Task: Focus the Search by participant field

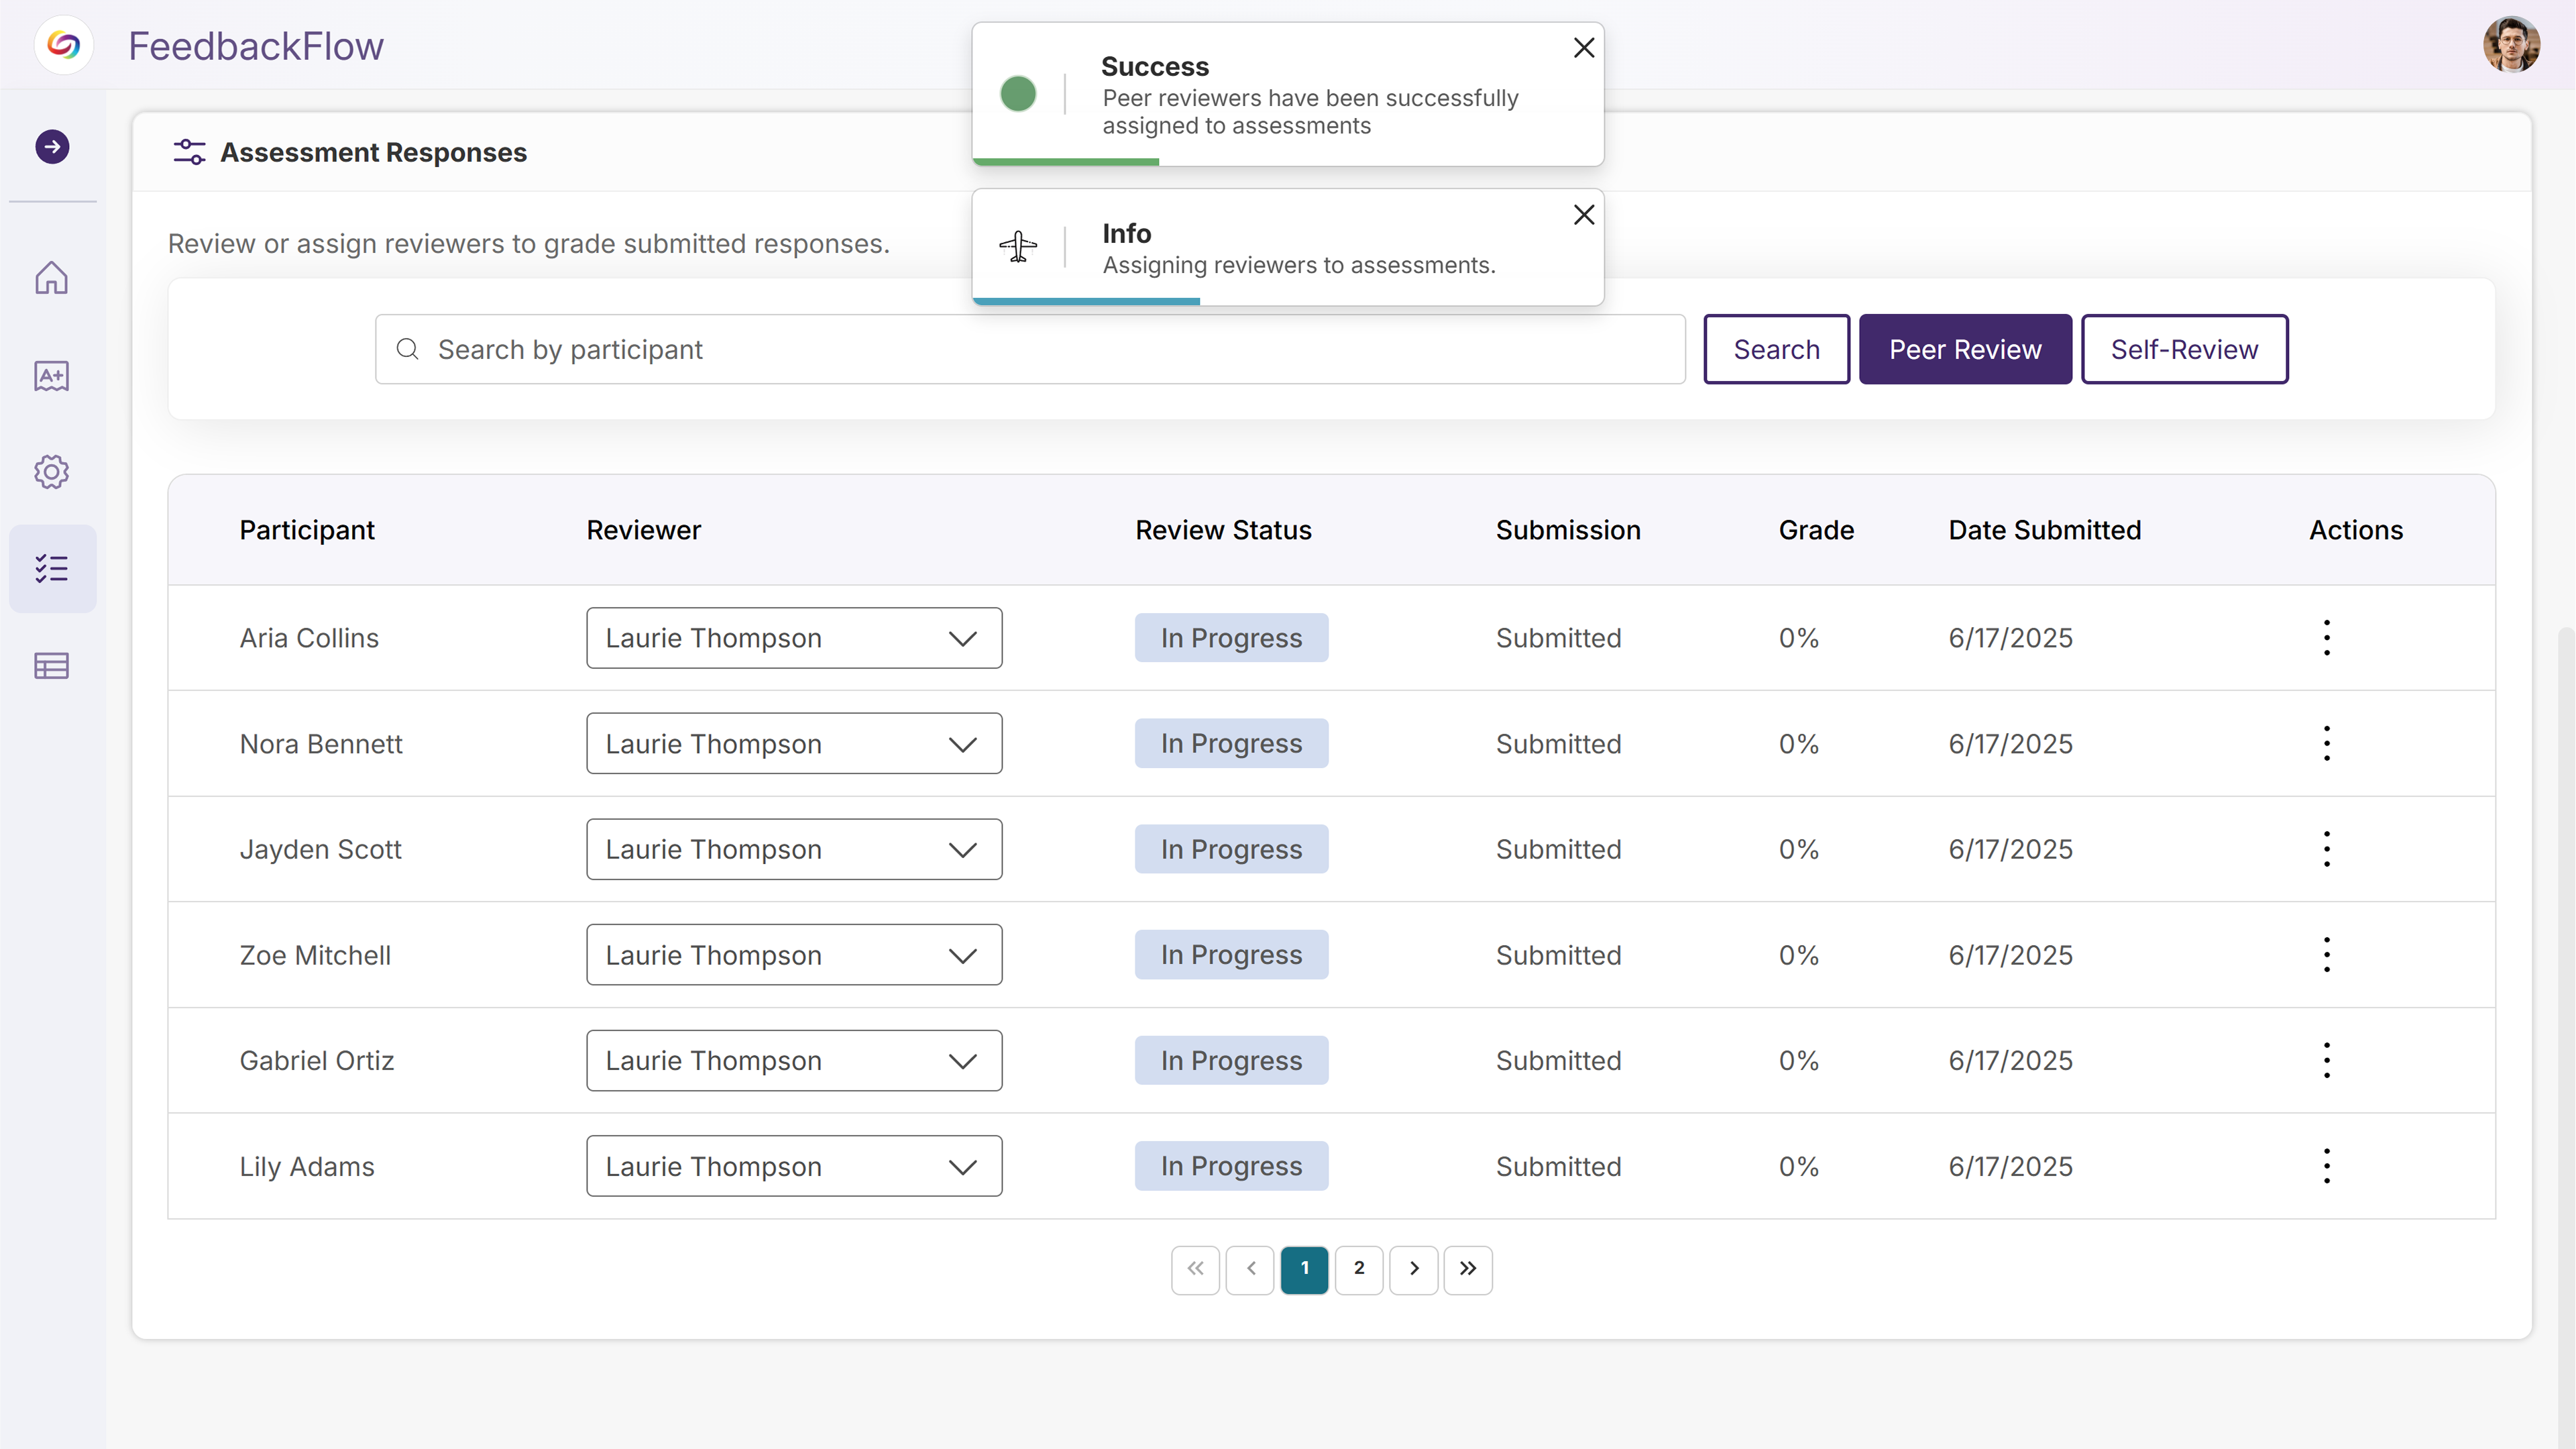Action: [x=1030, y=350]
